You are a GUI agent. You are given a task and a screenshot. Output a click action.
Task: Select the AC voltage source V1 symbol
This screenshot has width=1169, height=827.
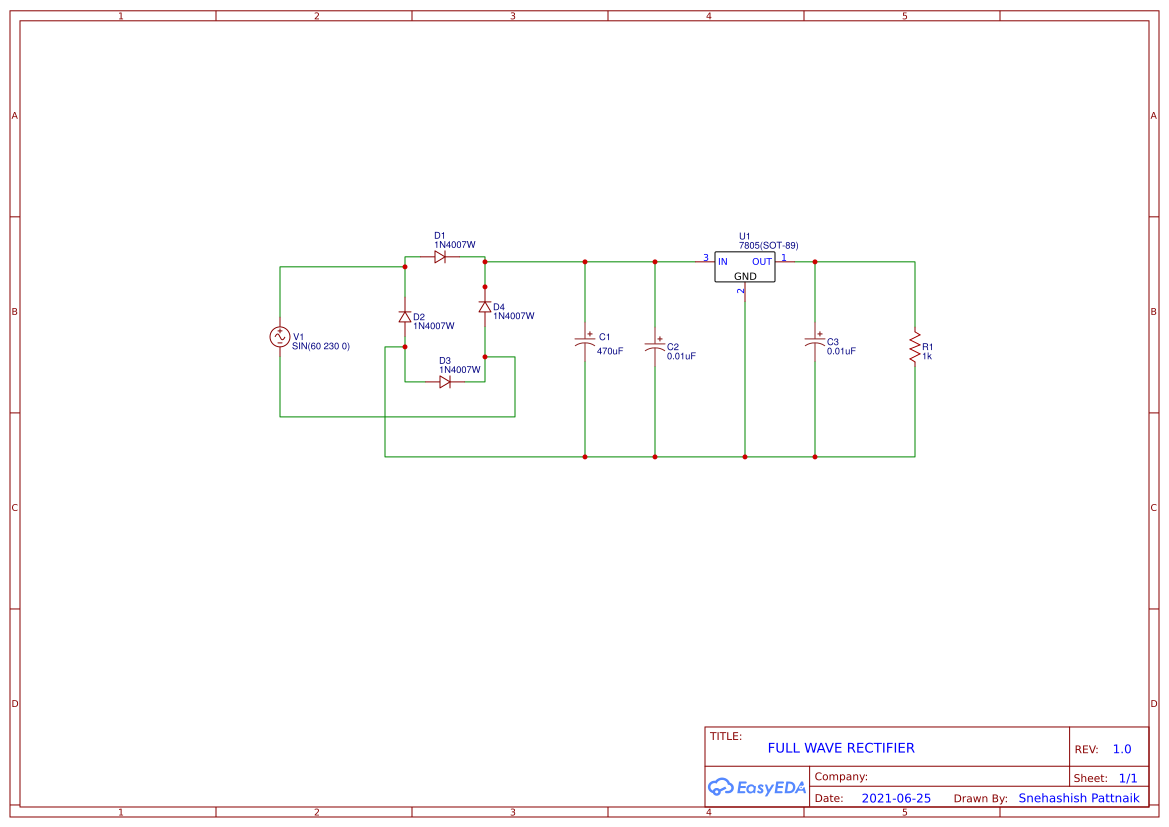click(x=280, y=338)
